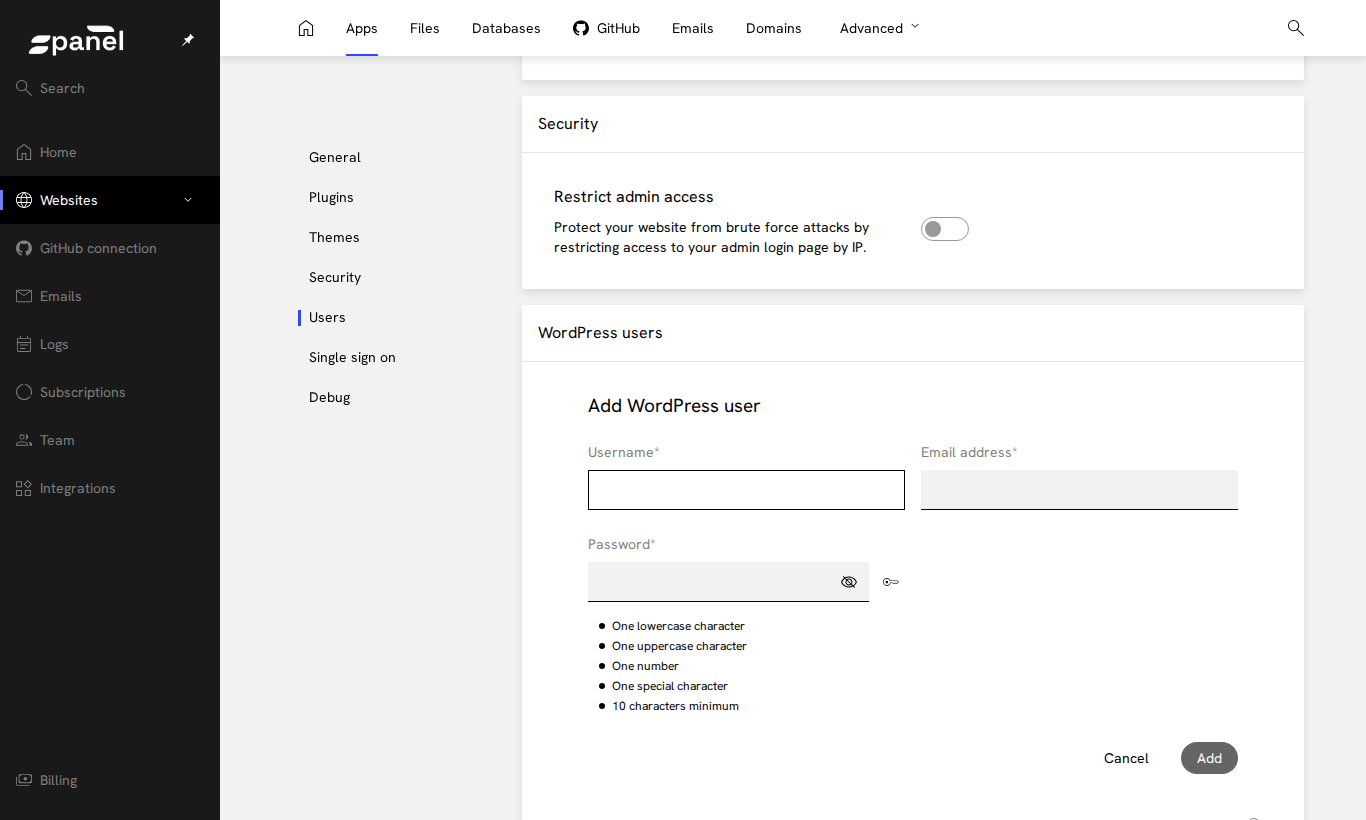Click the Logs calendar icon
The width and height of the screenshot is (1366, 820).
click(24, 344)
